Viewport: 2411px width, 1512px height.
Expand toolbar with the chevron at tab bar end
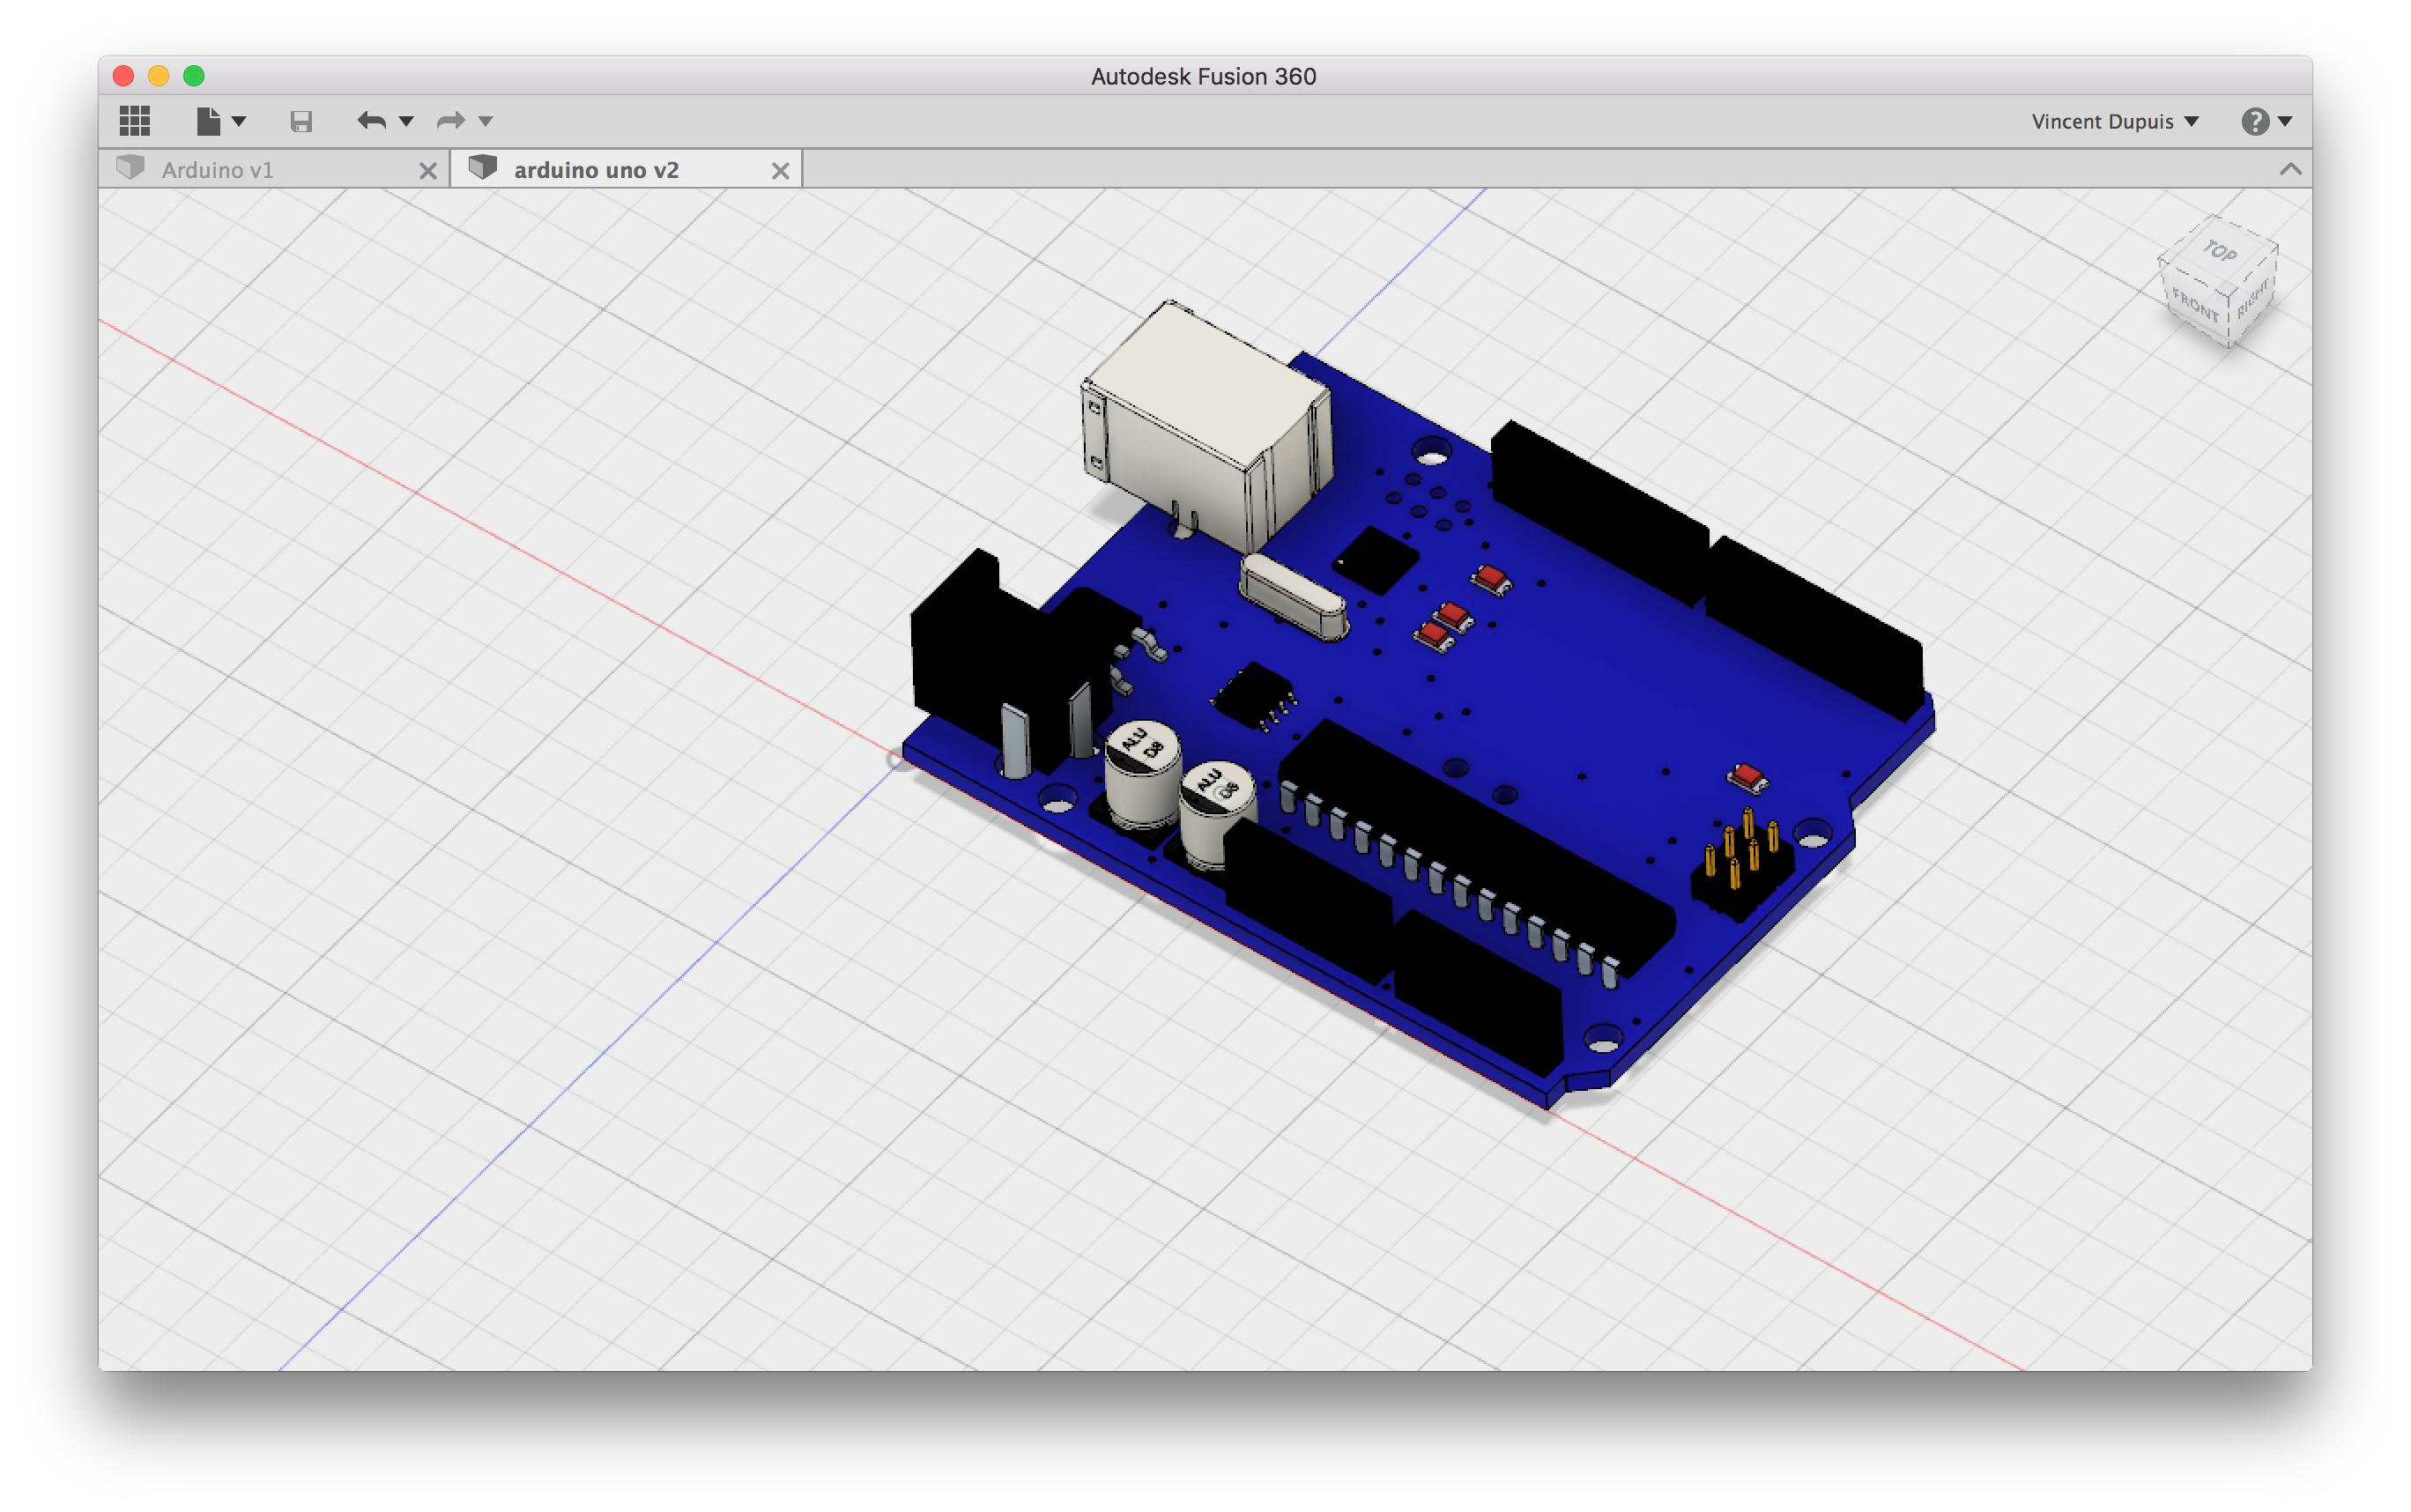2290,169
